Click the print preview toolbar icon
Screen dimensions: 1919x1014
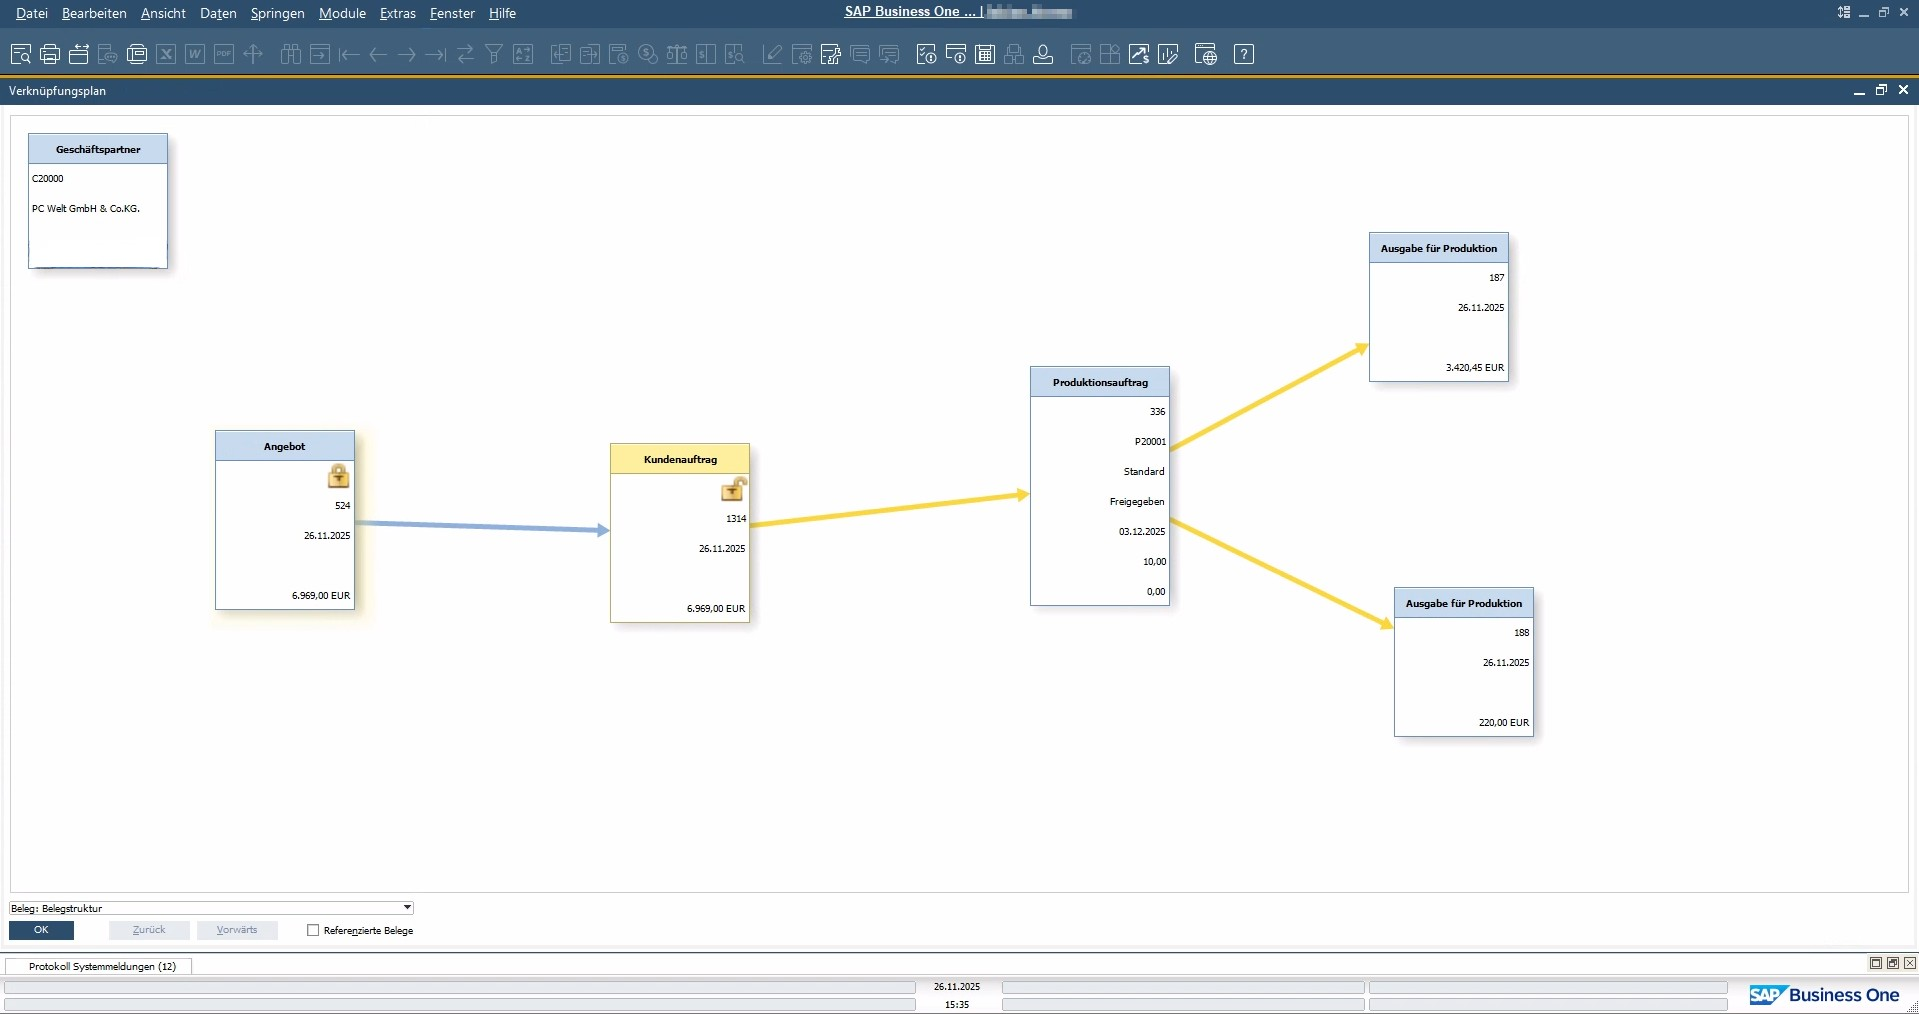21,54
